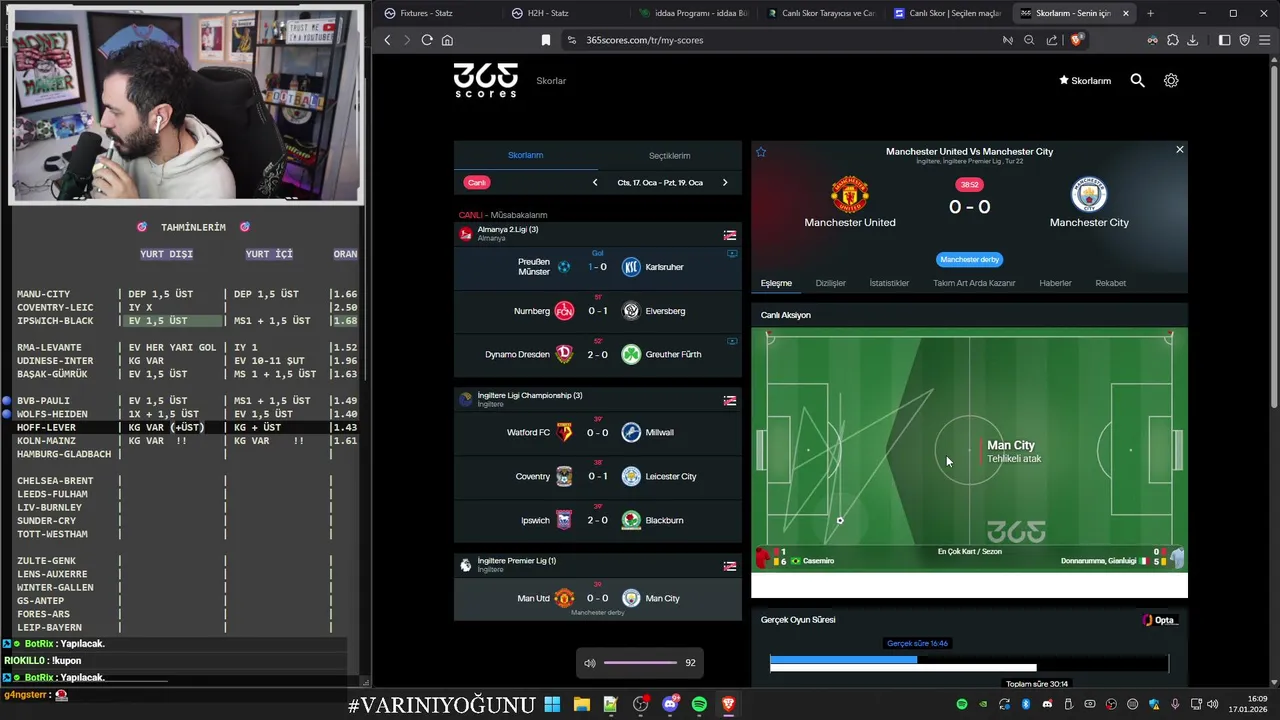This screenshot has width=1280, height=720.
Task: Click the Manchester City crest in match header
Action: coord(1089,194)
